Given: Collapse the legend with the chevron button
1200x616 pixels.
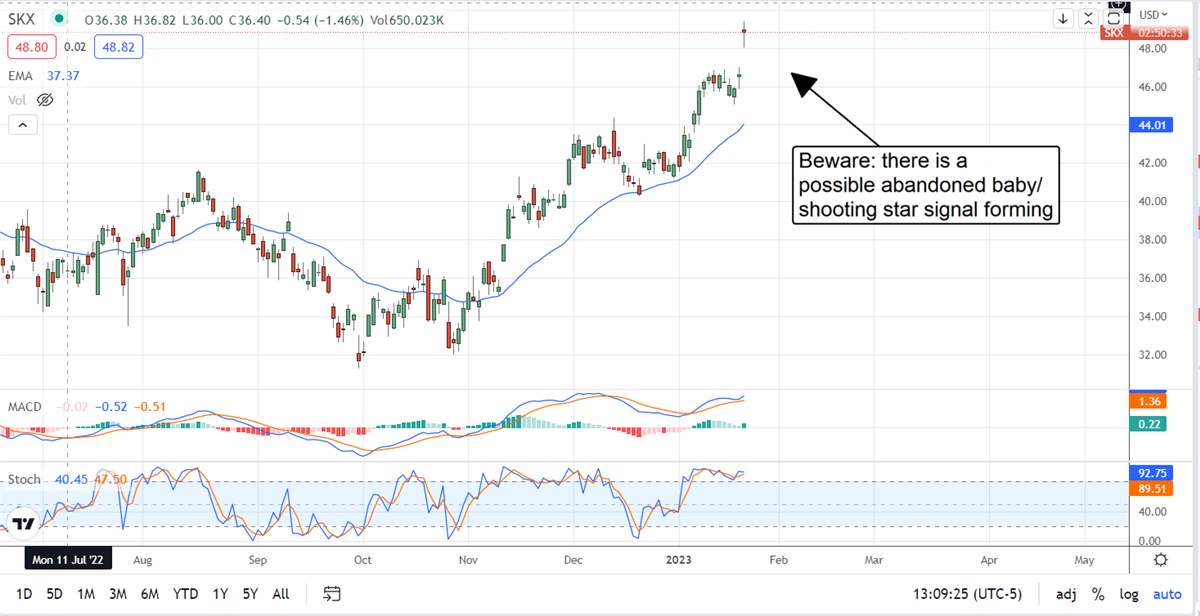Looking at the screenshot, I should [x=22, y=124].
